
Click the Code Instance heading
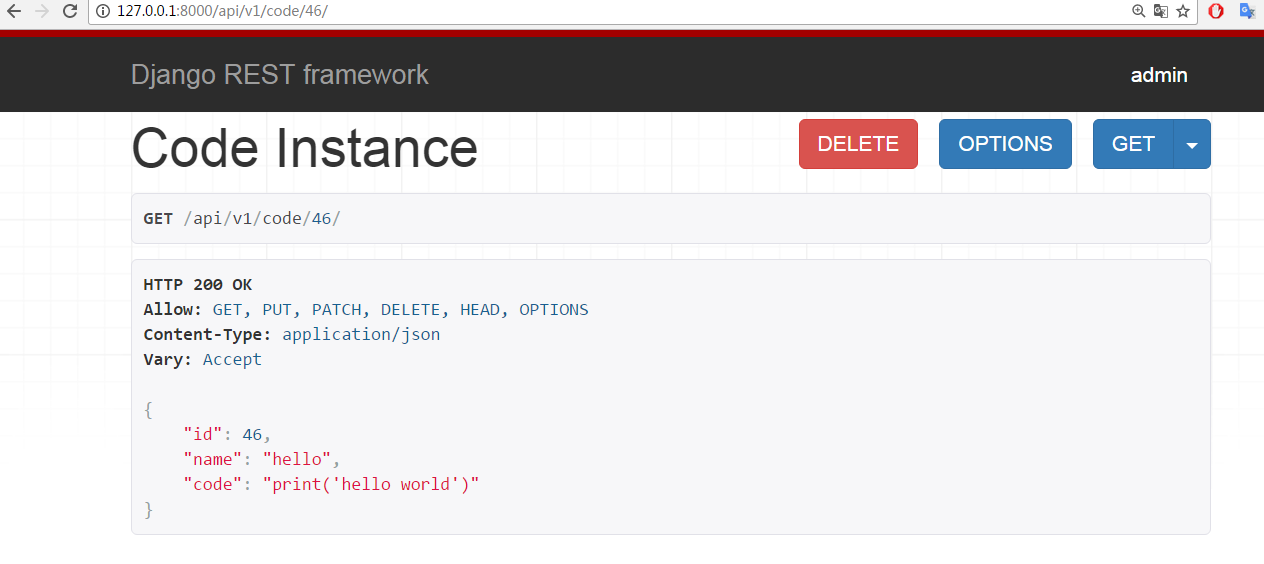pos(304,147)
